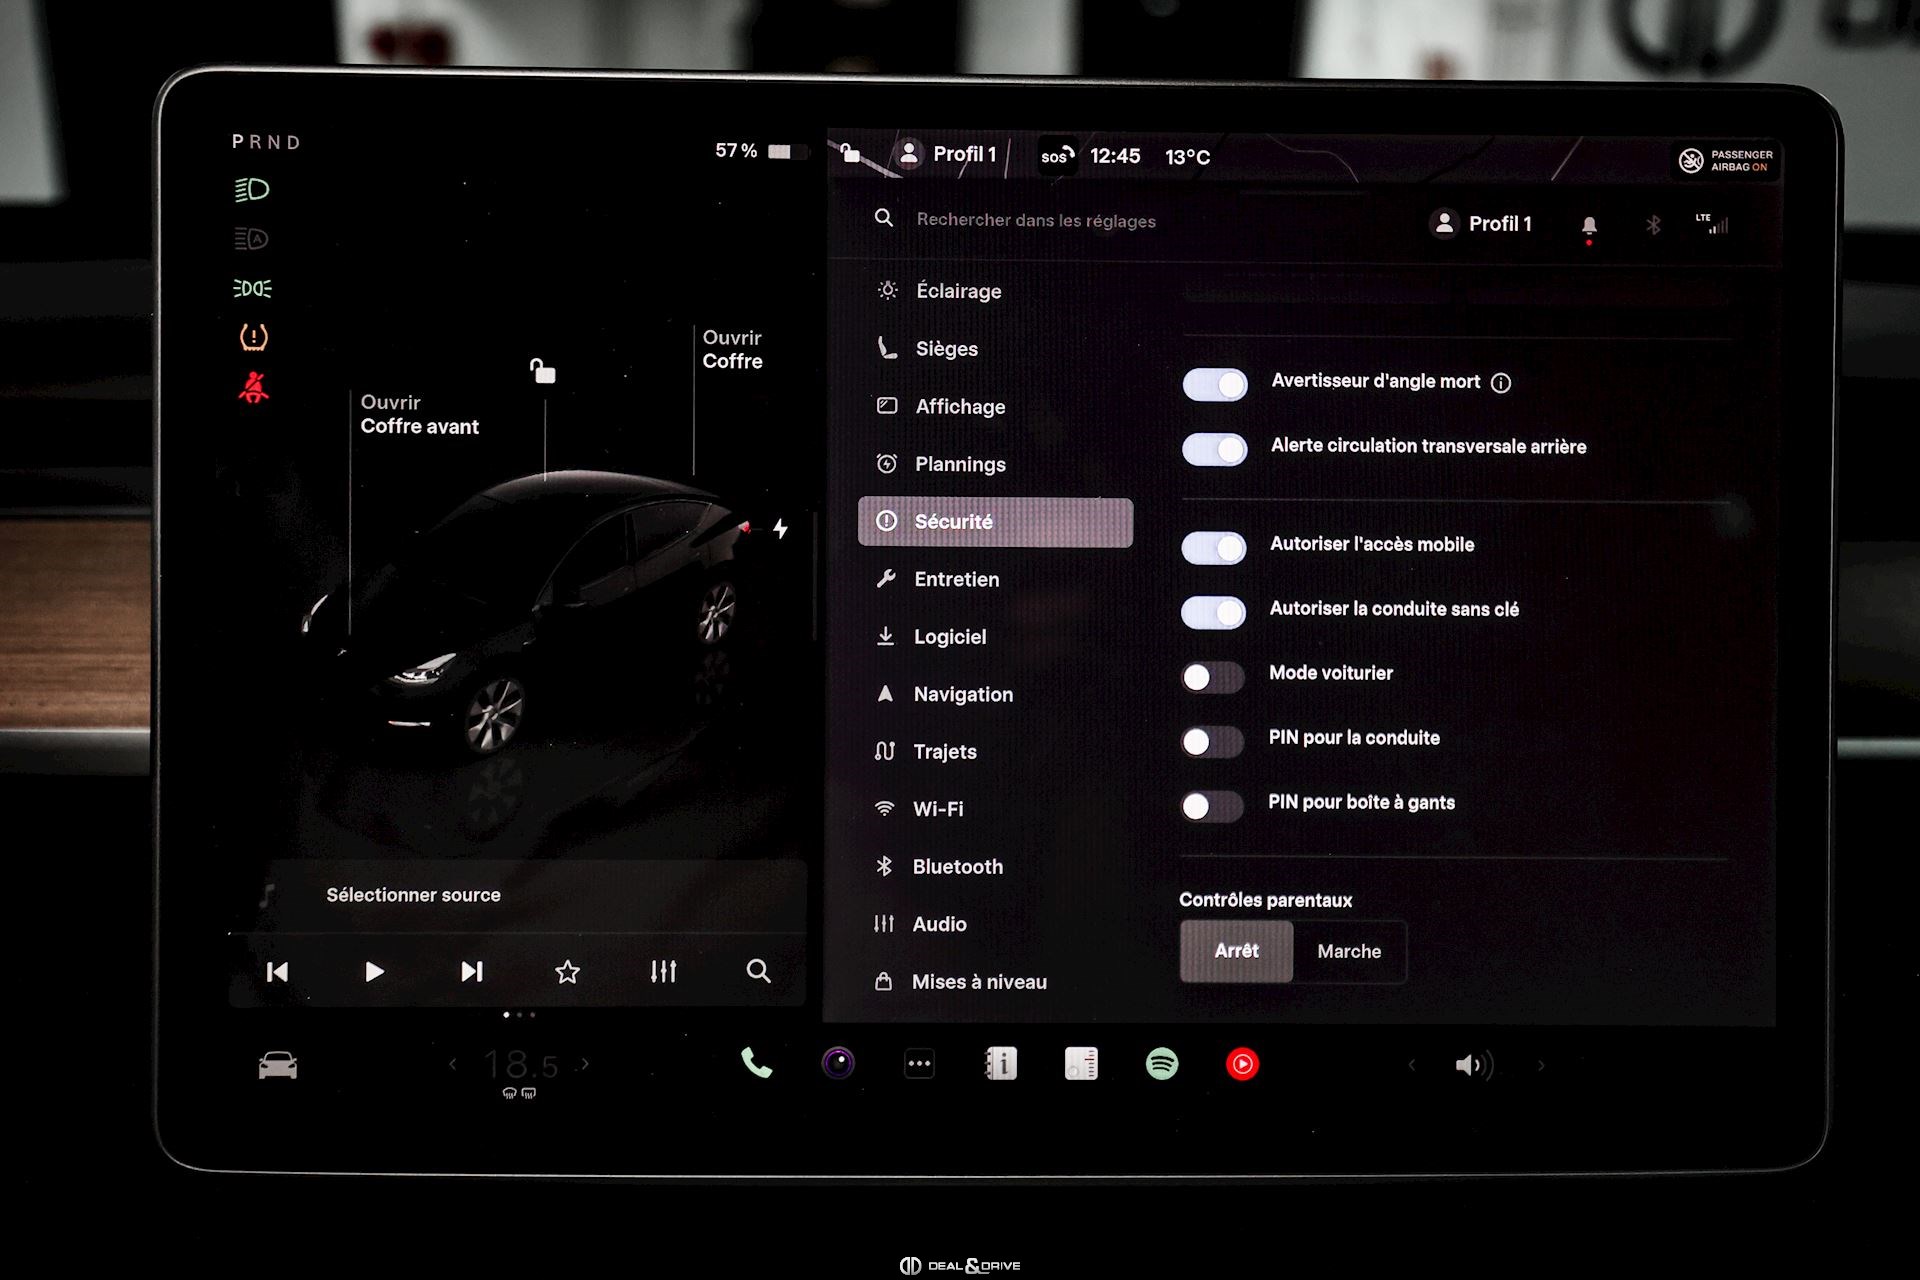Image resolution: width=1920 pixels, height=1280 pixels.
Task: Click the notifications bell icon
Action: pyautogui.click(x=1588, y=225)
